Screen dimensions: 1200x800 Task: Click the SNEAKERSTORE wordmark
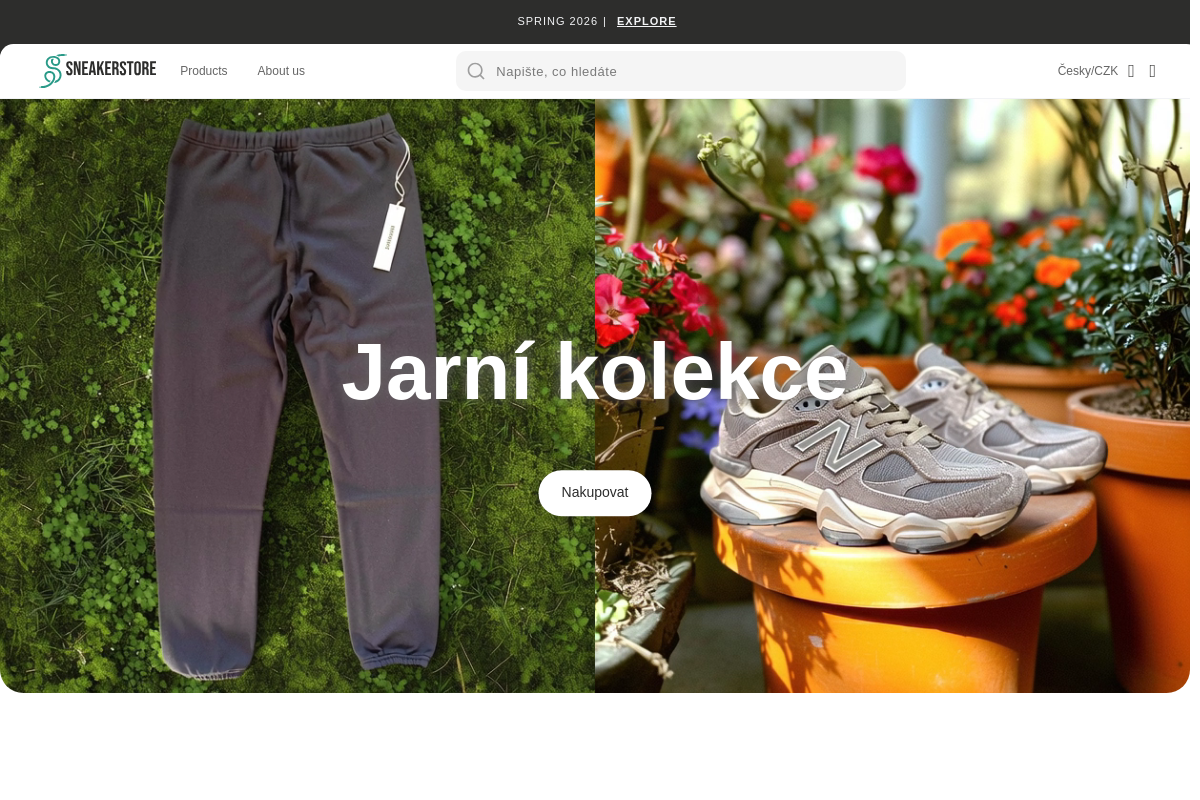(x=111, y=70)
